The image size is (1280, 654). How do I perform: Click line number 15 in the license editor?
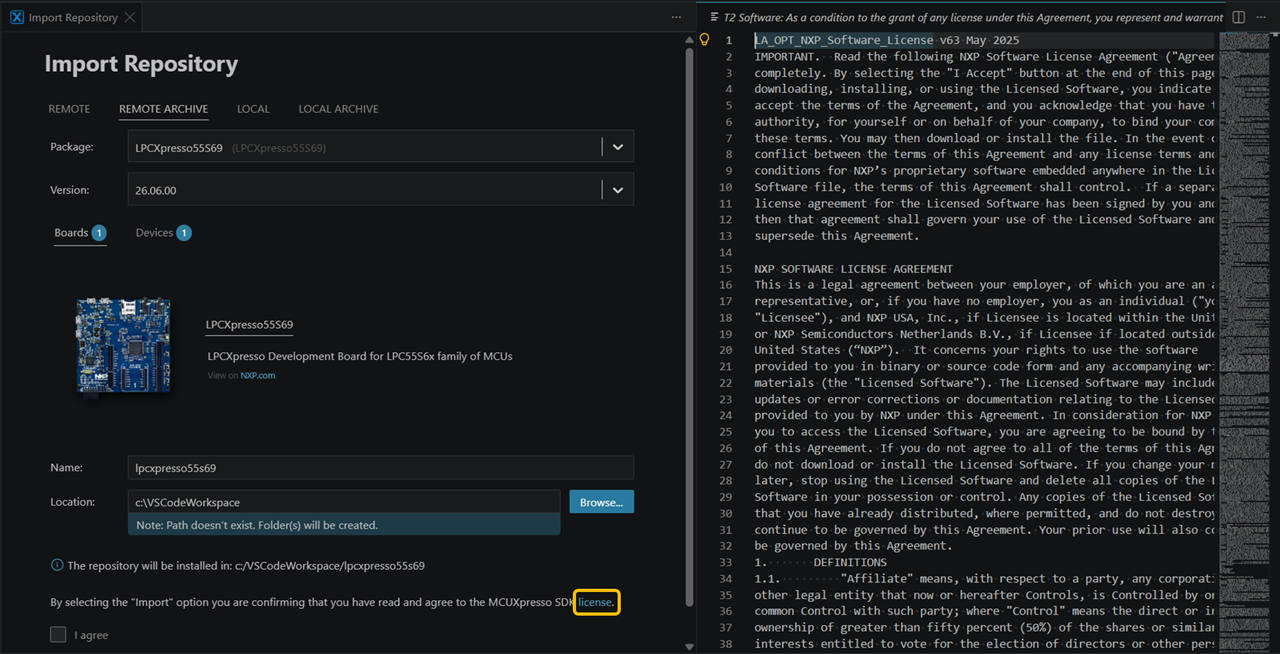click(726, 269)
